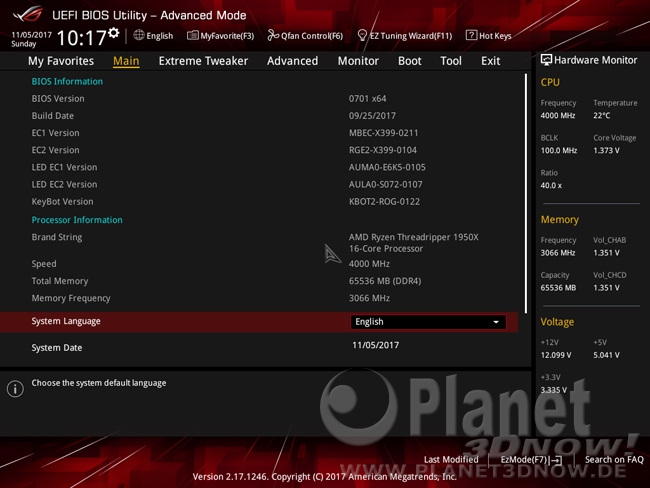Switch to EzMode(F7)

531,460
